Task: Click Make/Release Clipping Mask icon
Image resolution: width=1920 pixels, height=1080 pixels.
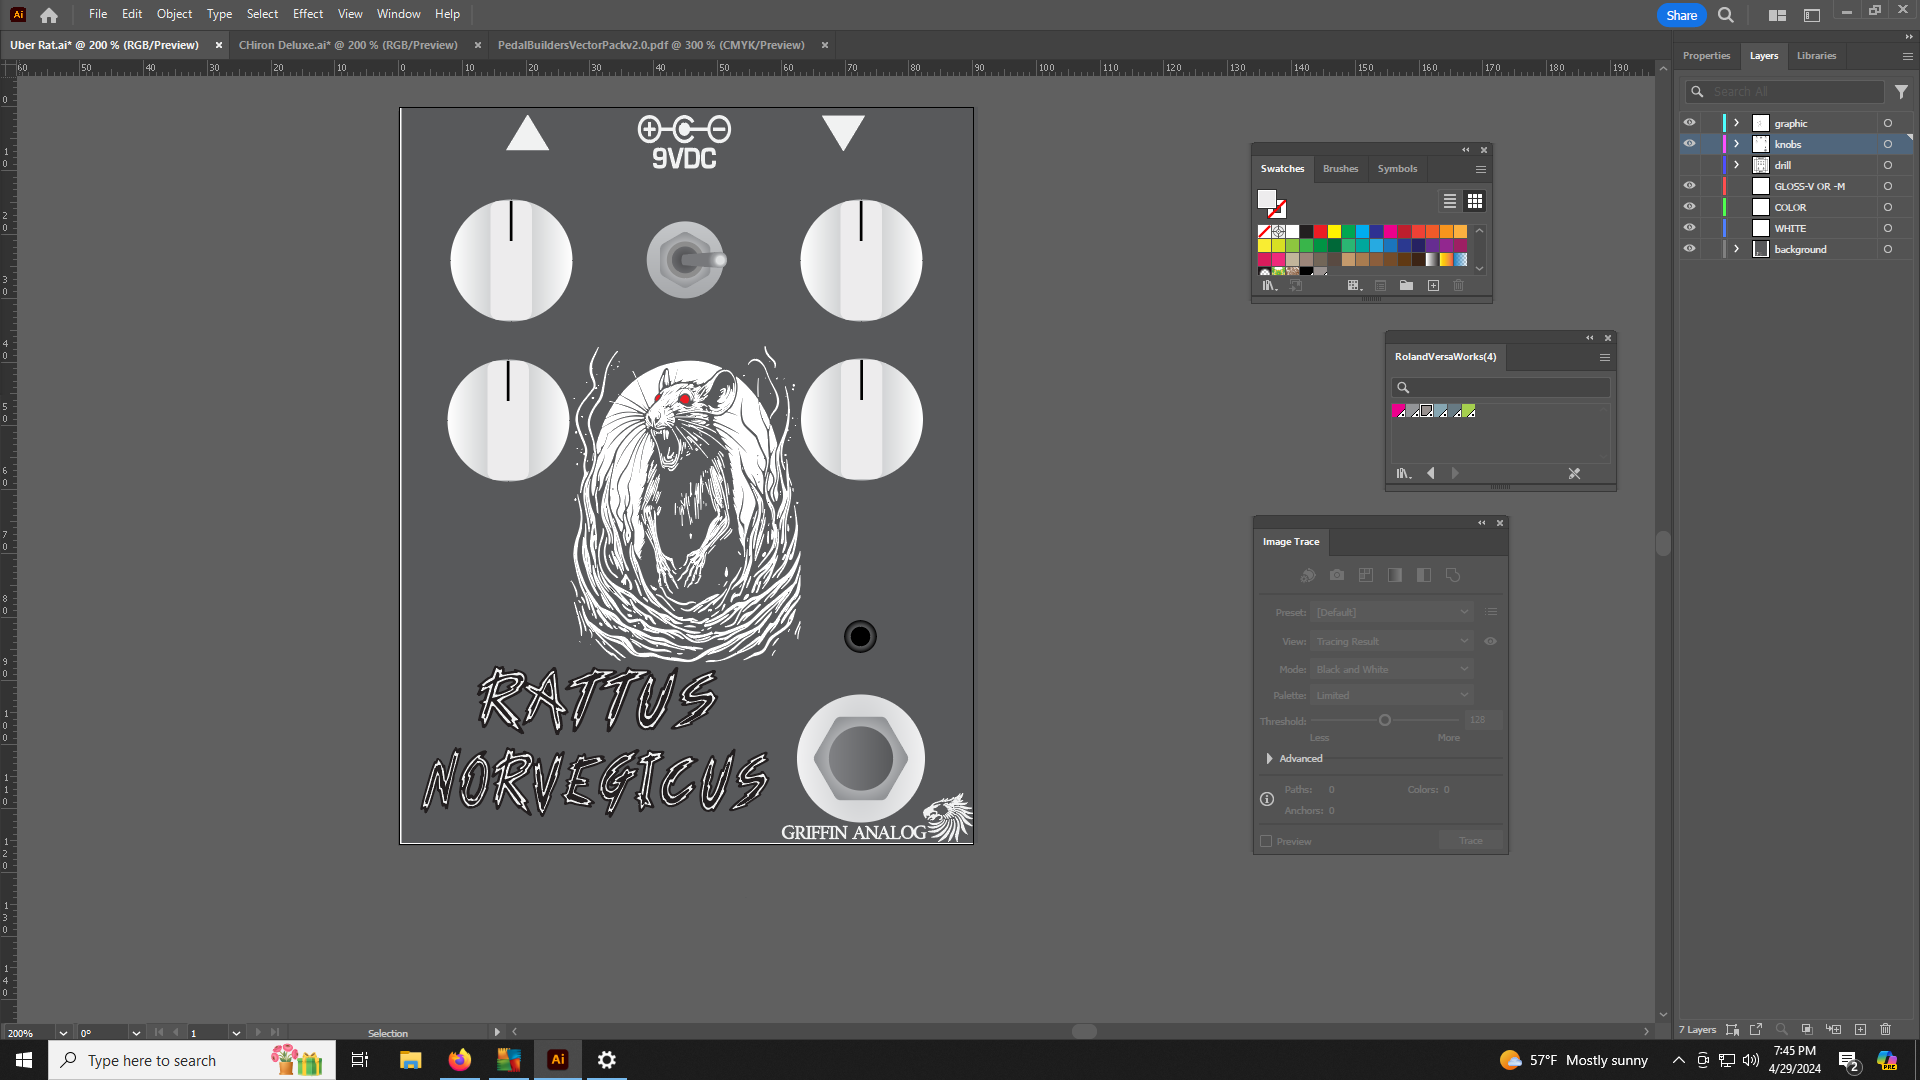Action: [x=1807, y=1029]
